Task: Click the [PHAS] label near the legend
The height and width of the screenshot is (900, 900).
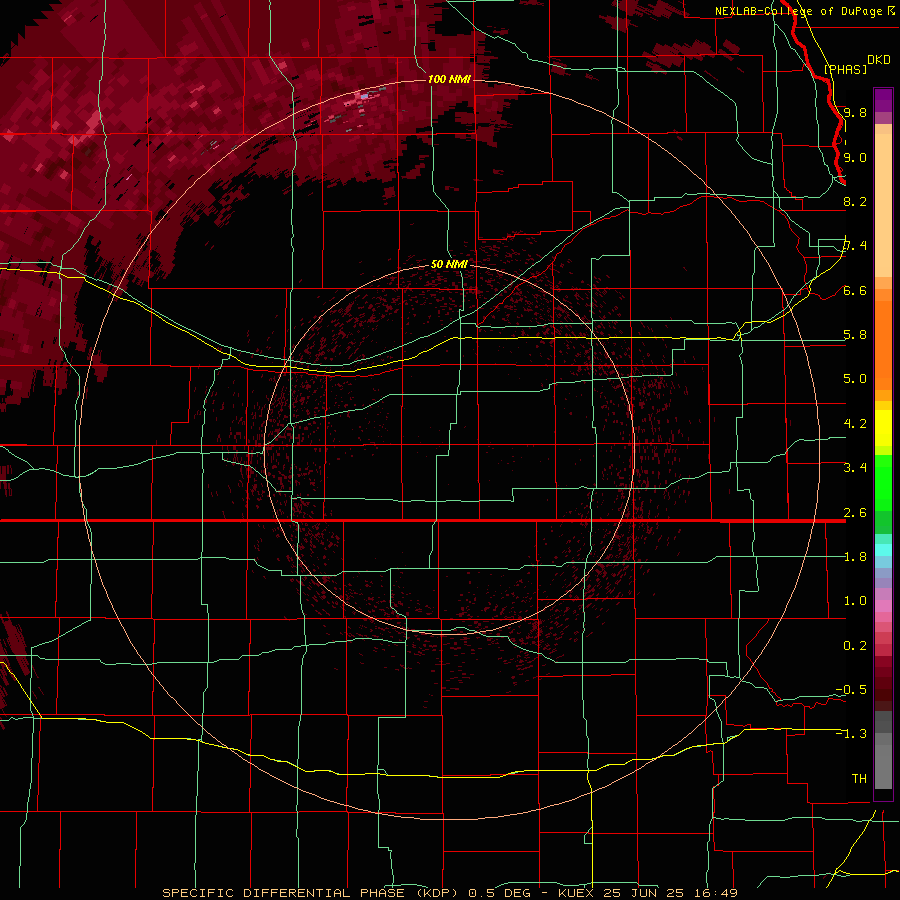Action: coord(845,69)
